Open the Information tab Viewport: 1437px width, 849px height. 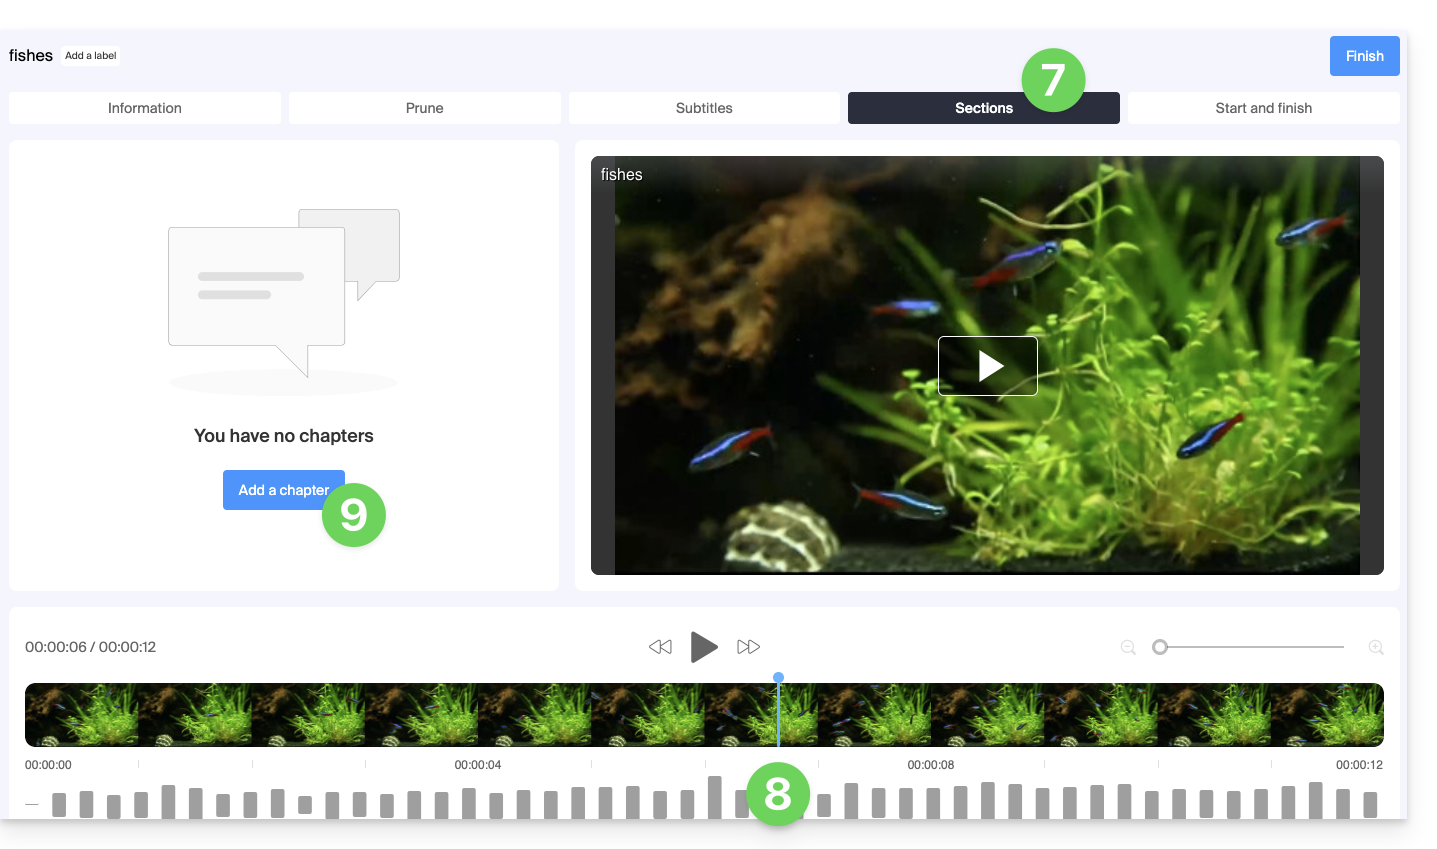[145, 108]
